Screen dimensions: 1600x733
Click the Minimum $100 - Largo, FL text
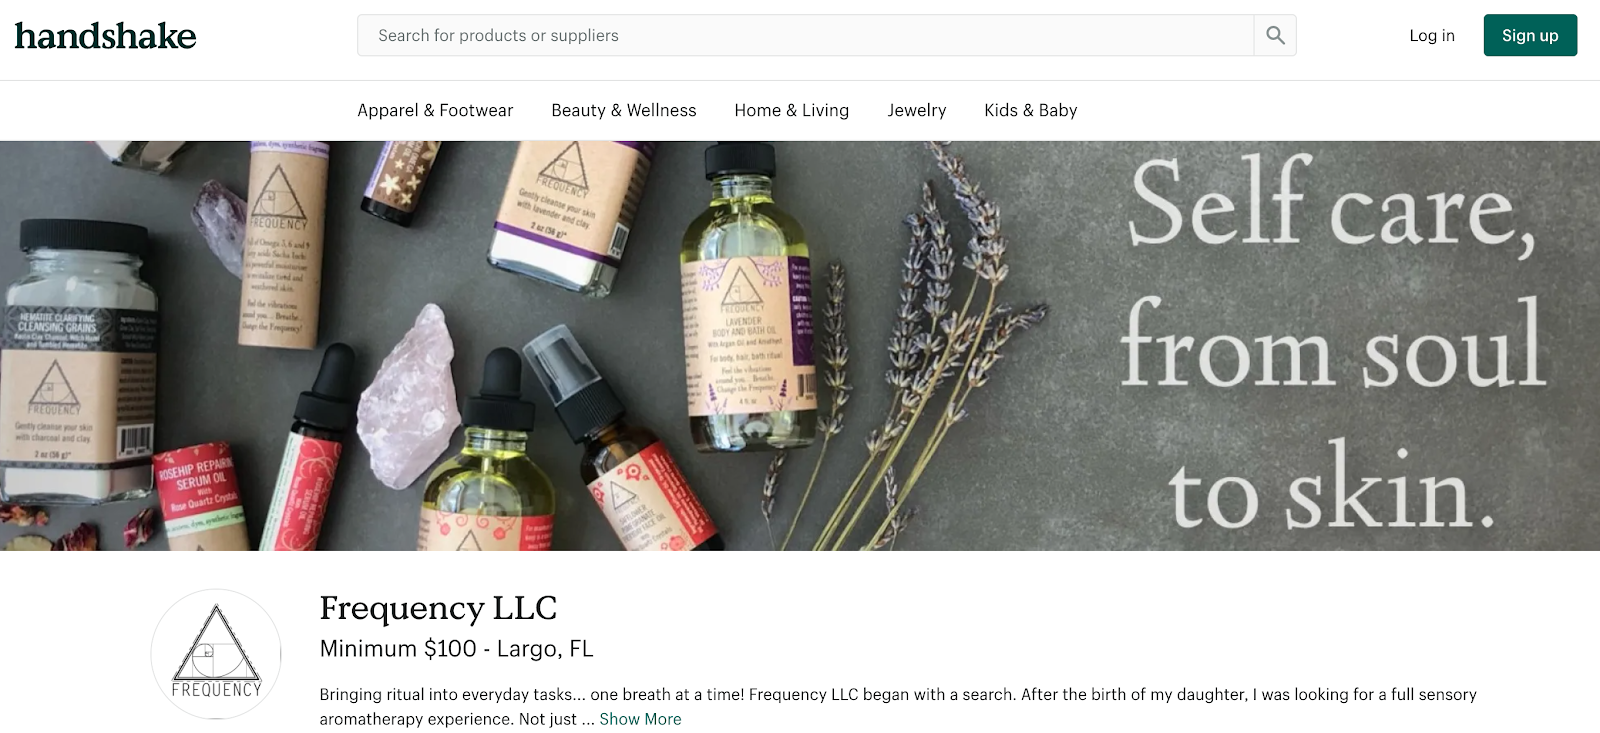point(456,649)
